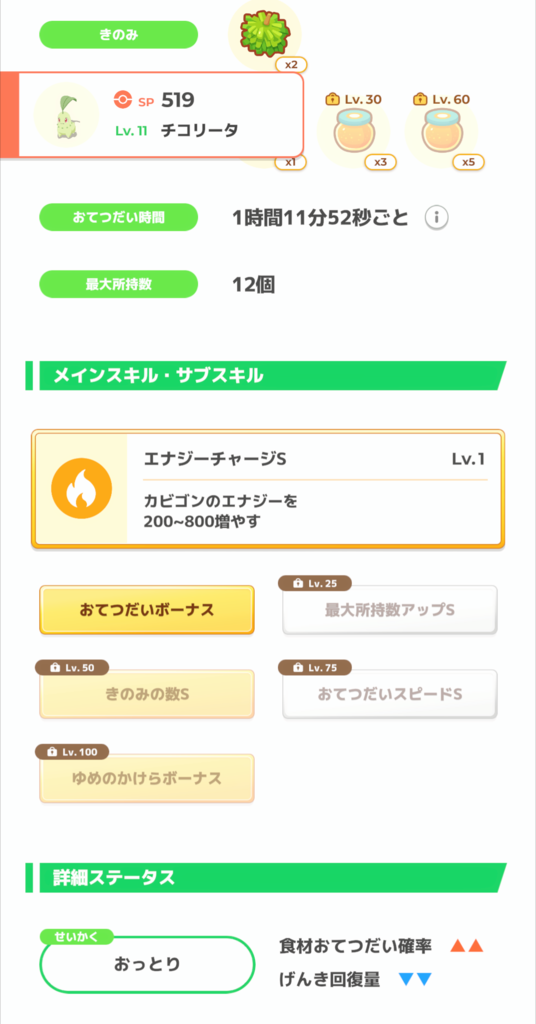Select the おてつだいボーナス sub skill
The height and width of the screenshot is (1024, 536).
(147, 610)
